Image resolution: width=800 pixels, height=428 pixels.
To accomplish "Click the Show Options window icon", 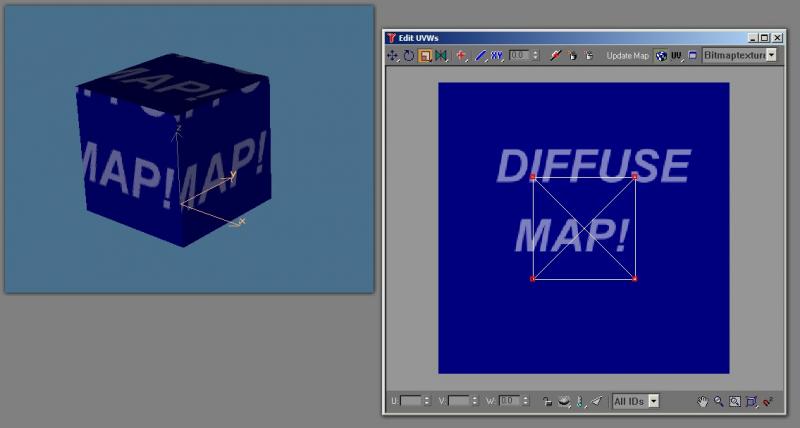I will click(x=692, y=56).
